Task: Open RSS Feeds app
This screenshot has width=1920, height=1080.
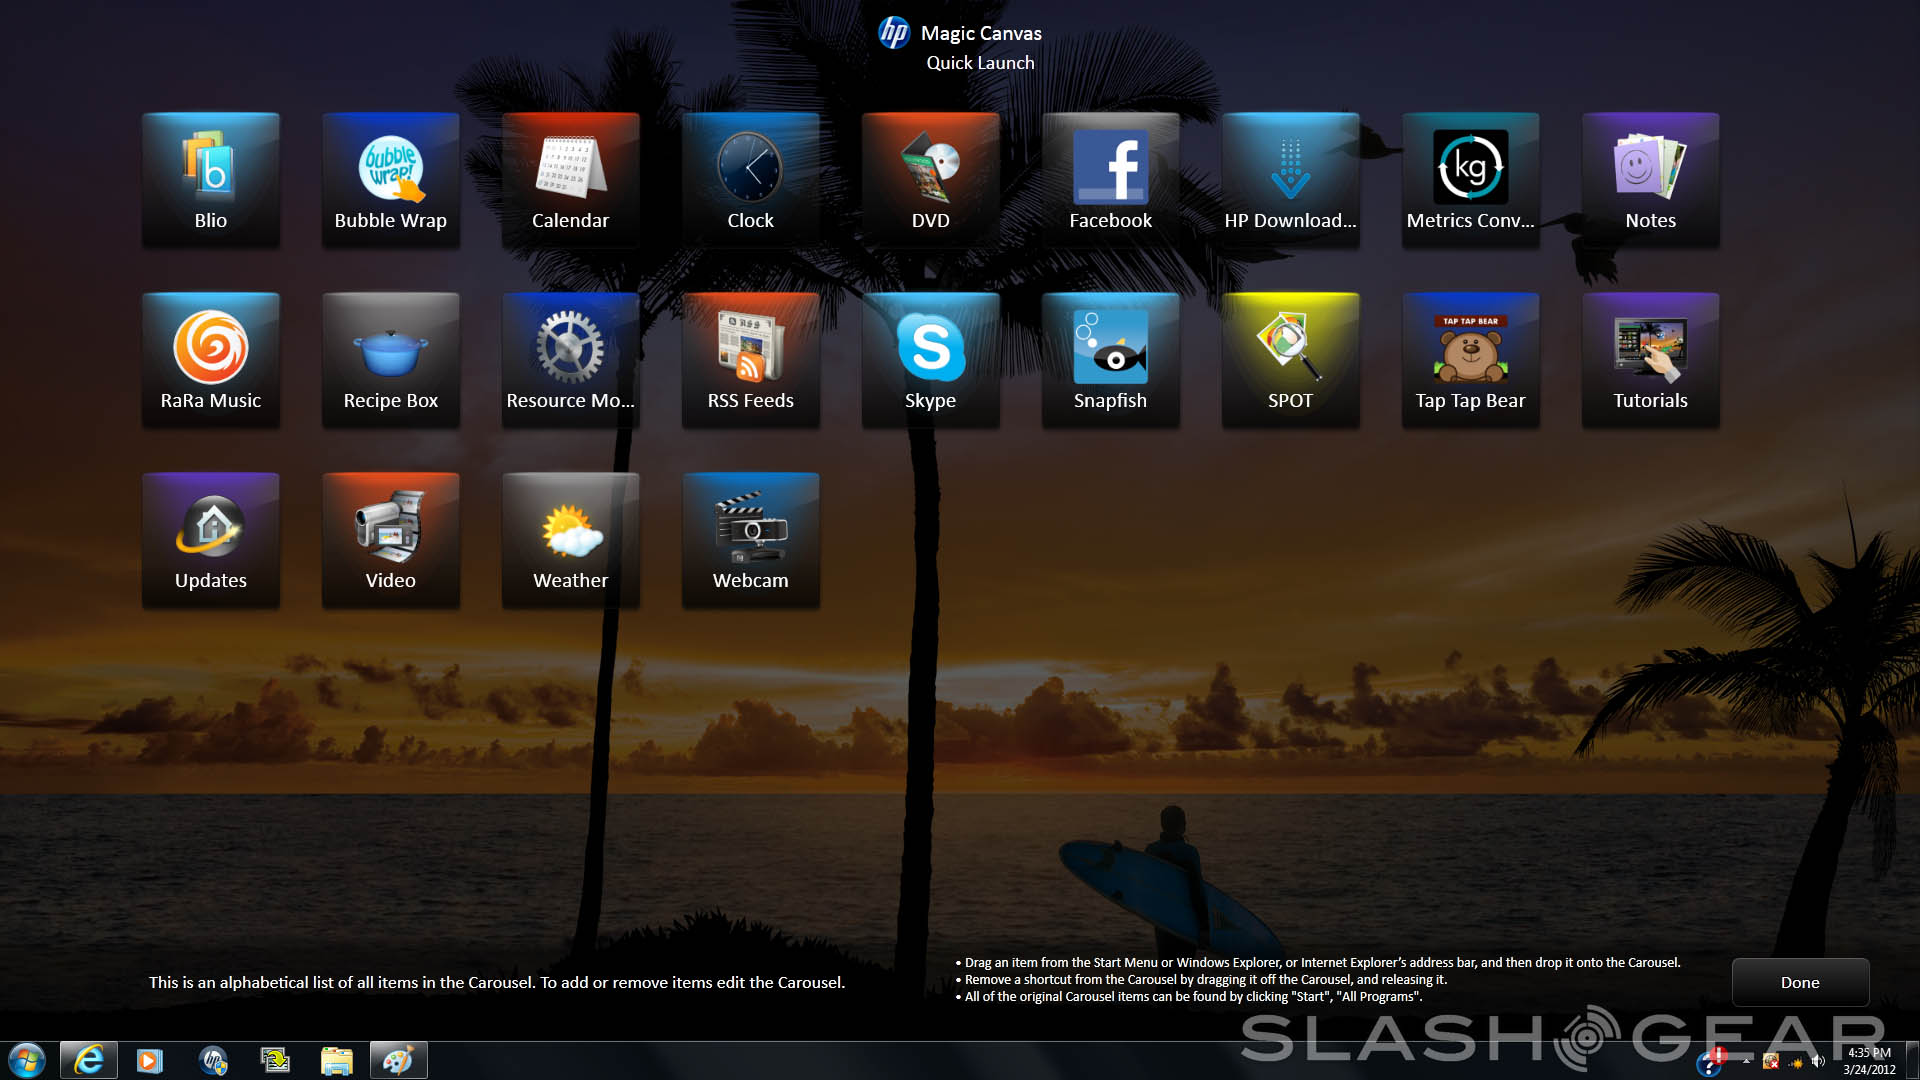Action: [x=750, y=360]
